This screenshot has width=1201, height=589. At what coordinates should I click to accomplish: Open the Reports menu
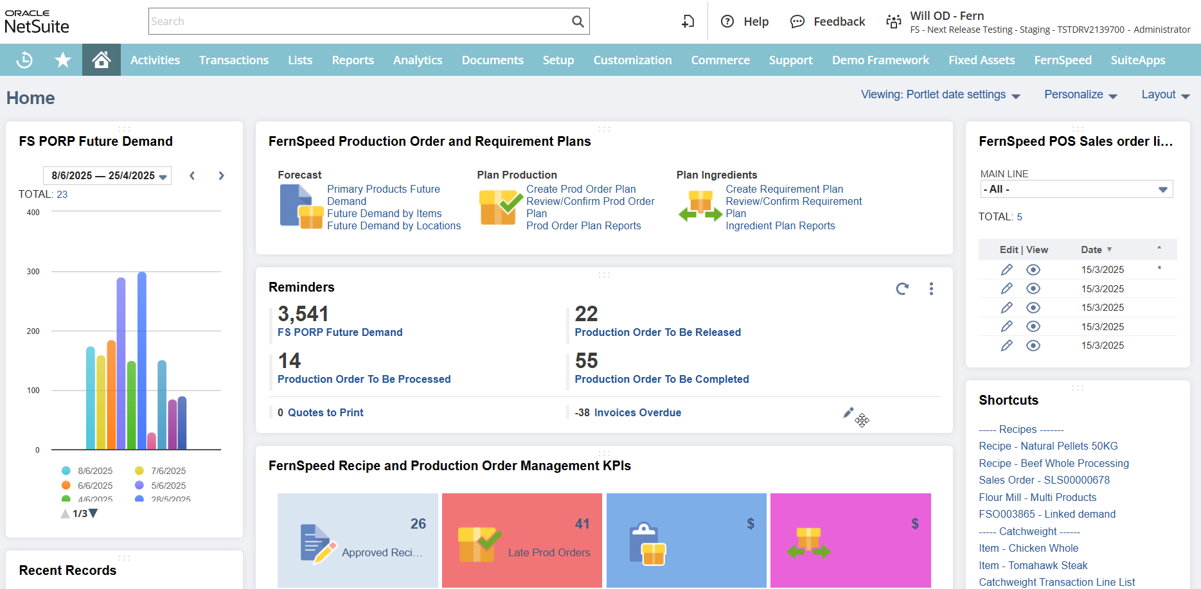pos(353,60)
